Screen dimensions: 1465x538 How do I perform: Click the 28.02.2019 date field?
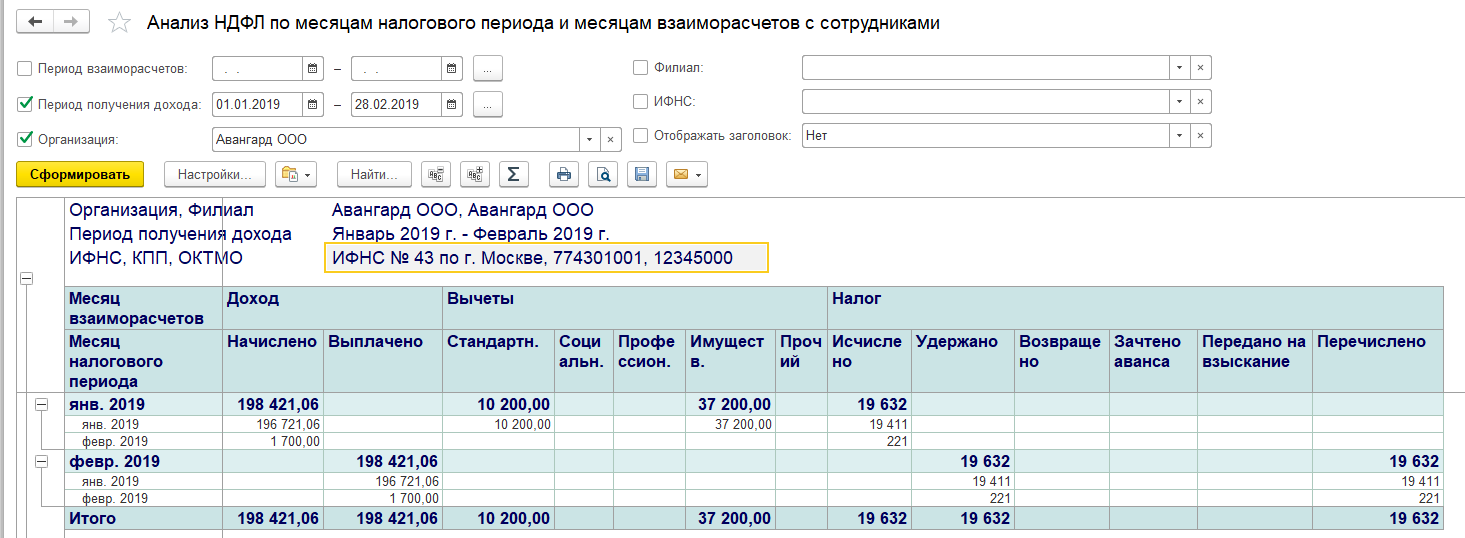pos(397,104)
